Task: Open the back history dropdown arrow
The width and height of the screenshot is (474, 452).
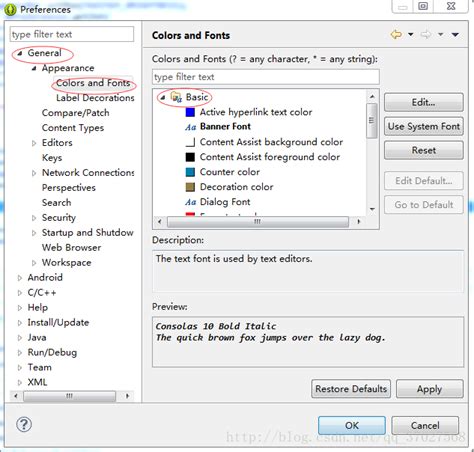Action: (411, 34)
